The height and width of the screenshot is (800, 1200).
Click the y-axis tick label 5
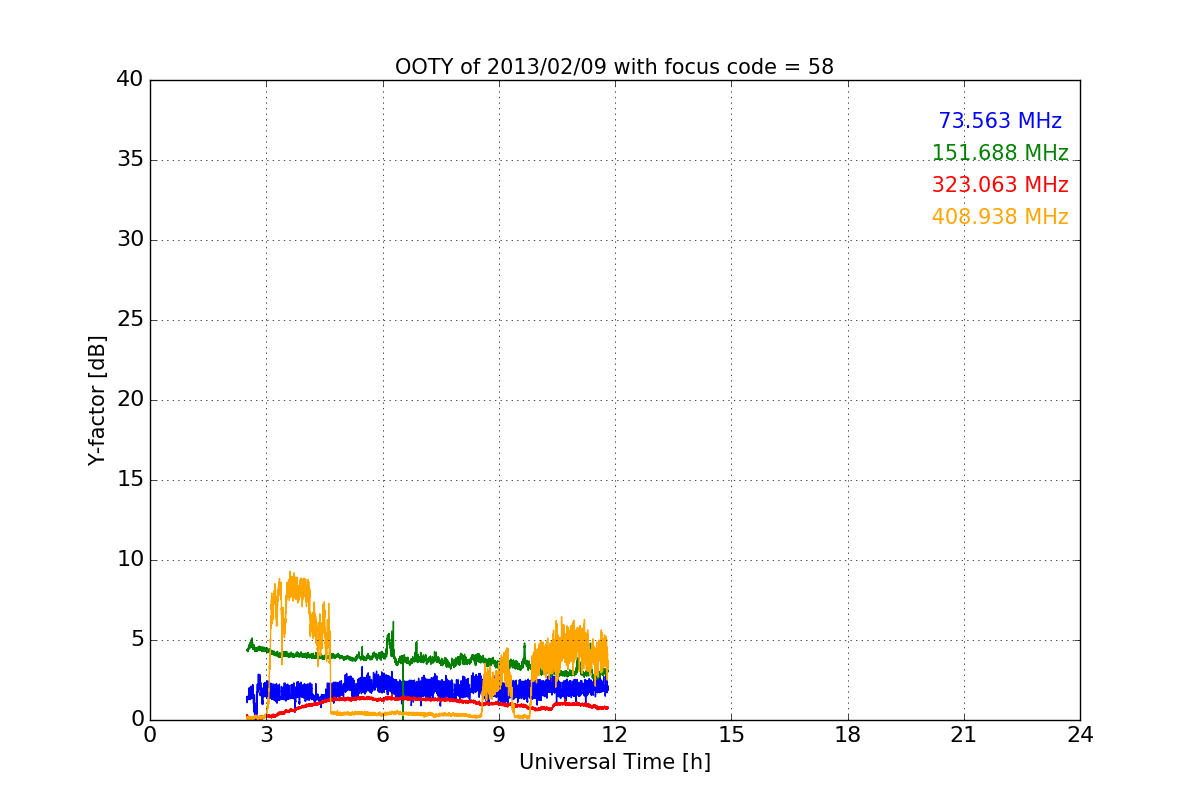point(137,640)
